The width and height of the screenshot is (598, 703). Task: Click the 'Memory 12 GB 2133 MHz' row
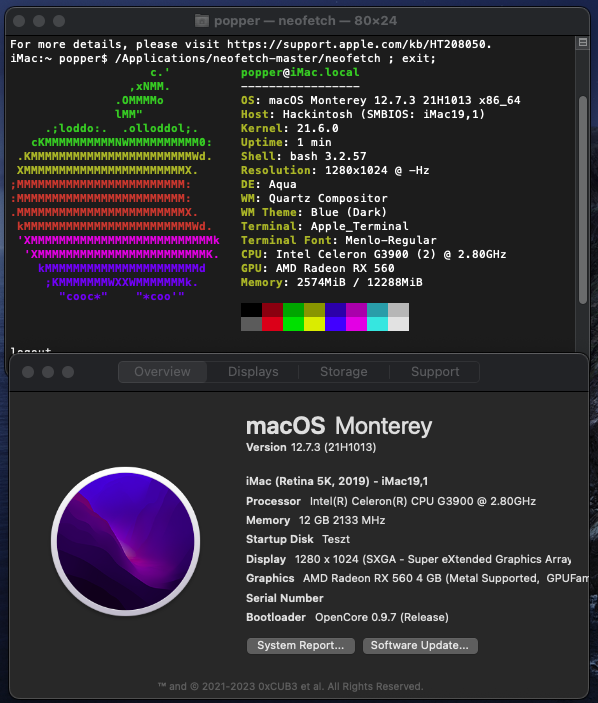(316, 520)
